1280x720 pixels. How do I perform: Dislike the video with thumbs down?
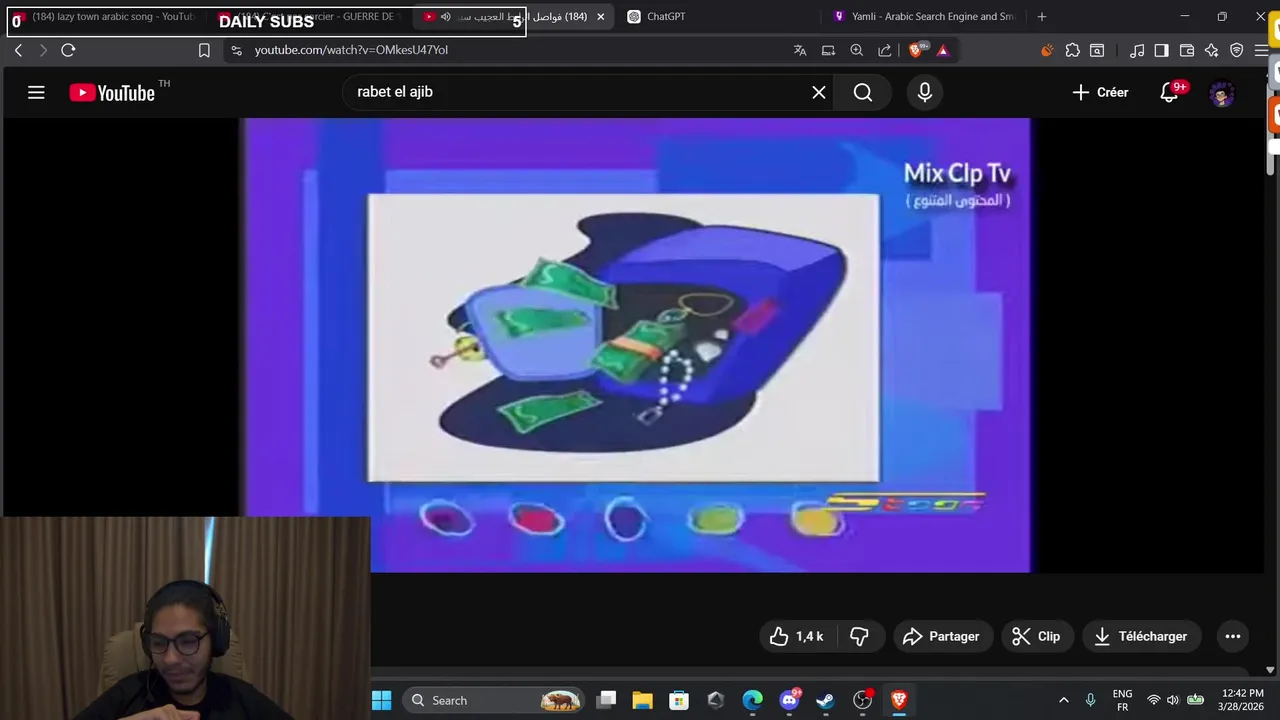pos(859,636)
